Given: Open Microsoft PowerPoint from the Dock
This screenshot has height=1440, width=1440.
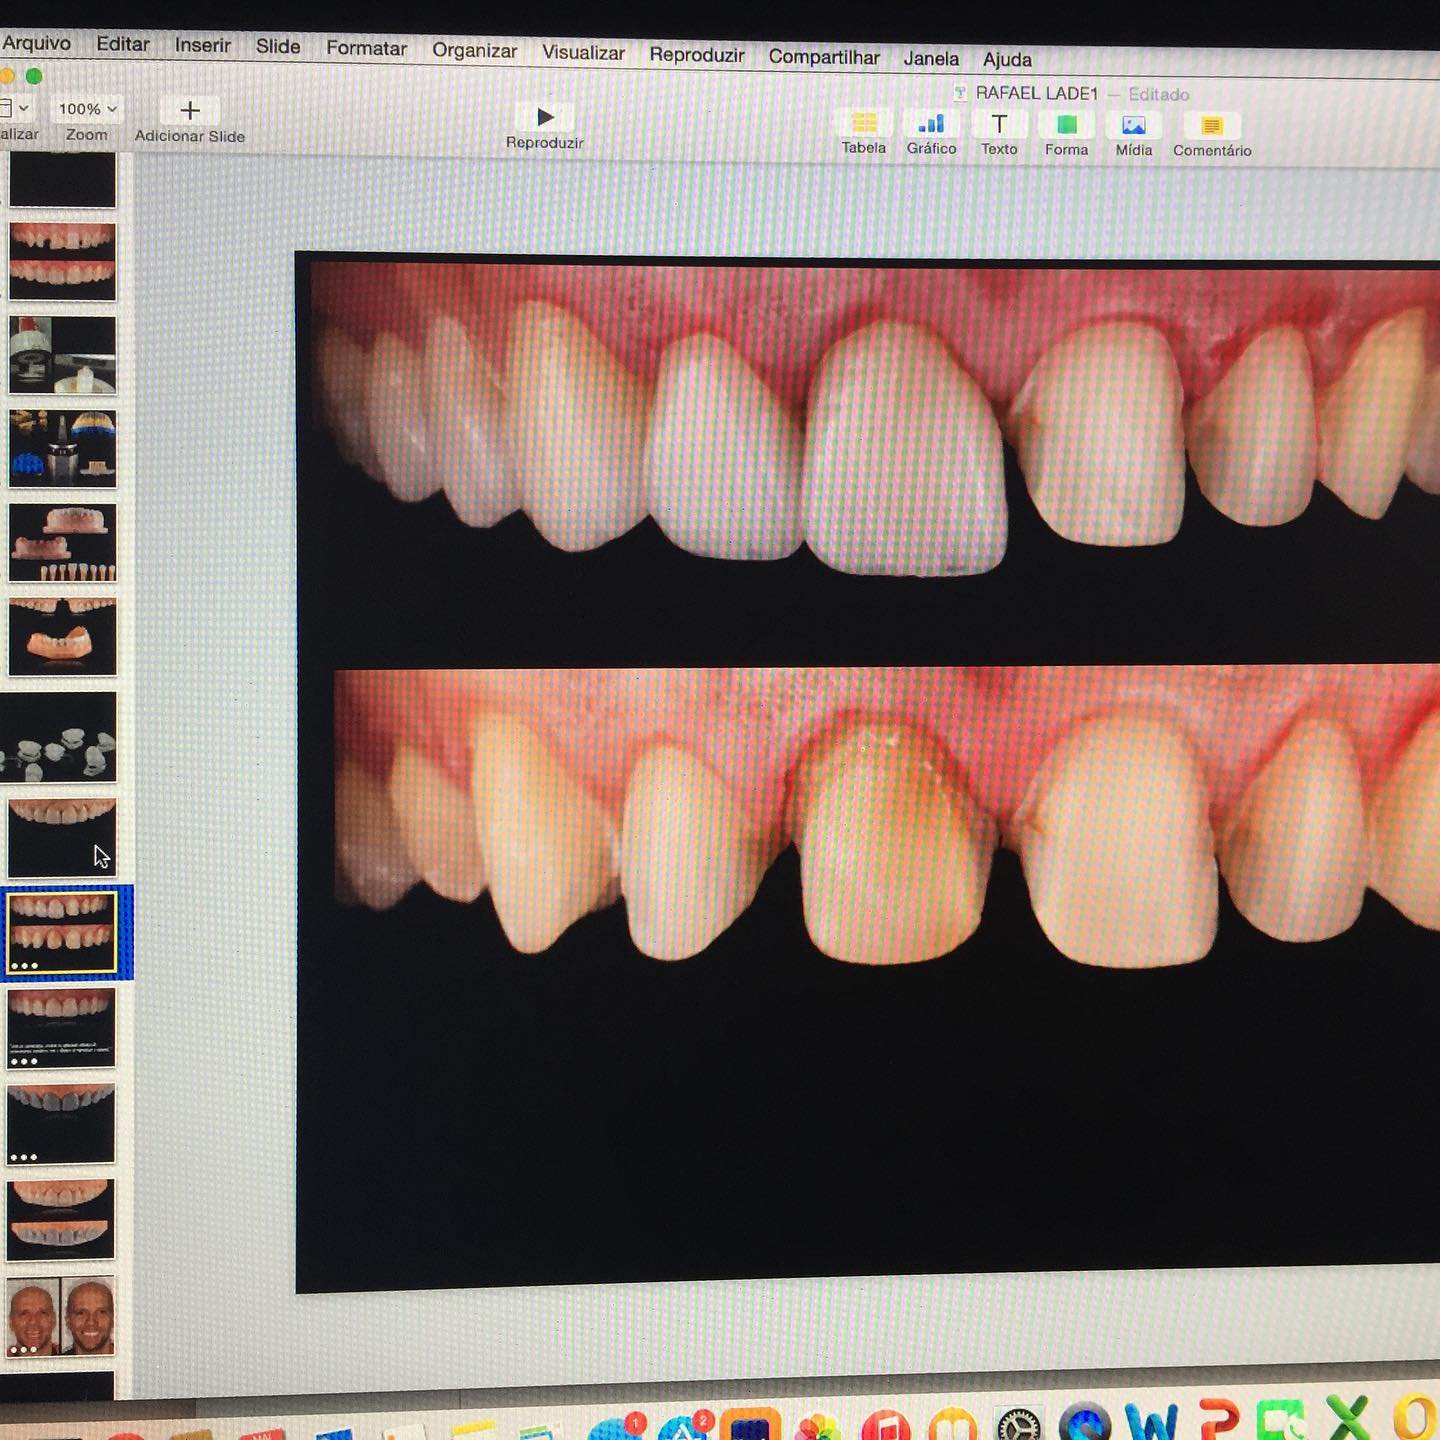Looking at the screenshot, I should point(1219,1420).
